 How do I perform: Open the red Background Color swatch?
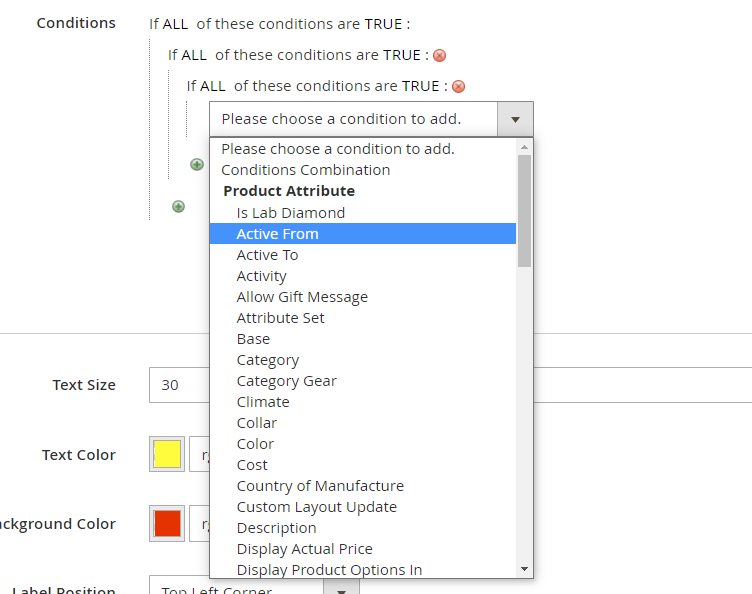[167, 523]
